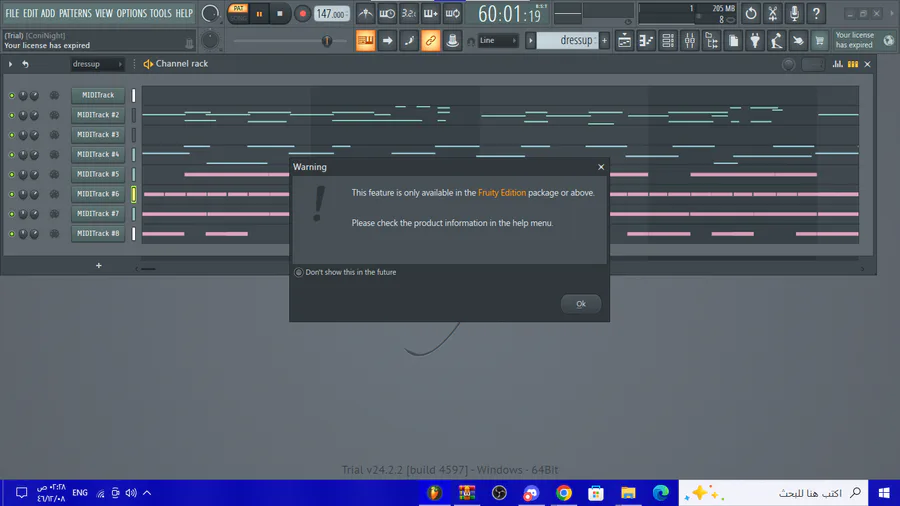Click the 147.000 tempo field
900x506 pixels.
point(332,14)
